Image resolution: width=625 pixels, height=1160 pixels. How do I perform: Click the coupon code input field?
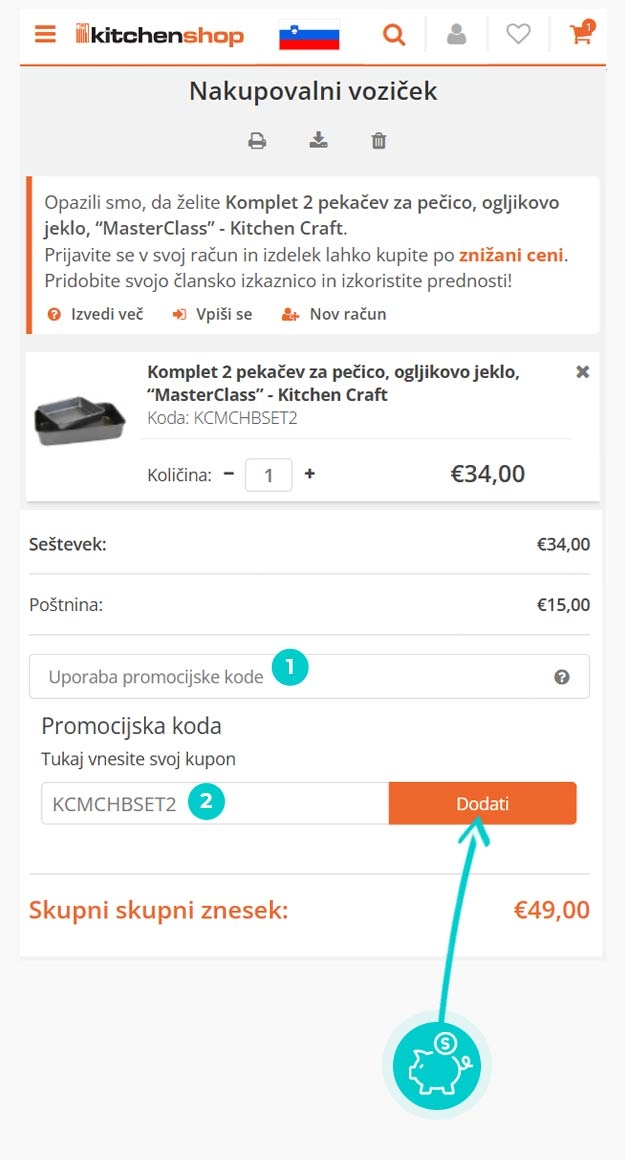[200, 802]
